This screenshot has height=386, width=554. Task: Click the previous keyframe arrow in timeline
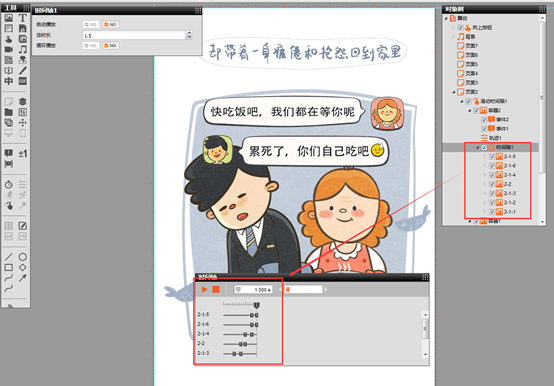click(x=280, y=290)
